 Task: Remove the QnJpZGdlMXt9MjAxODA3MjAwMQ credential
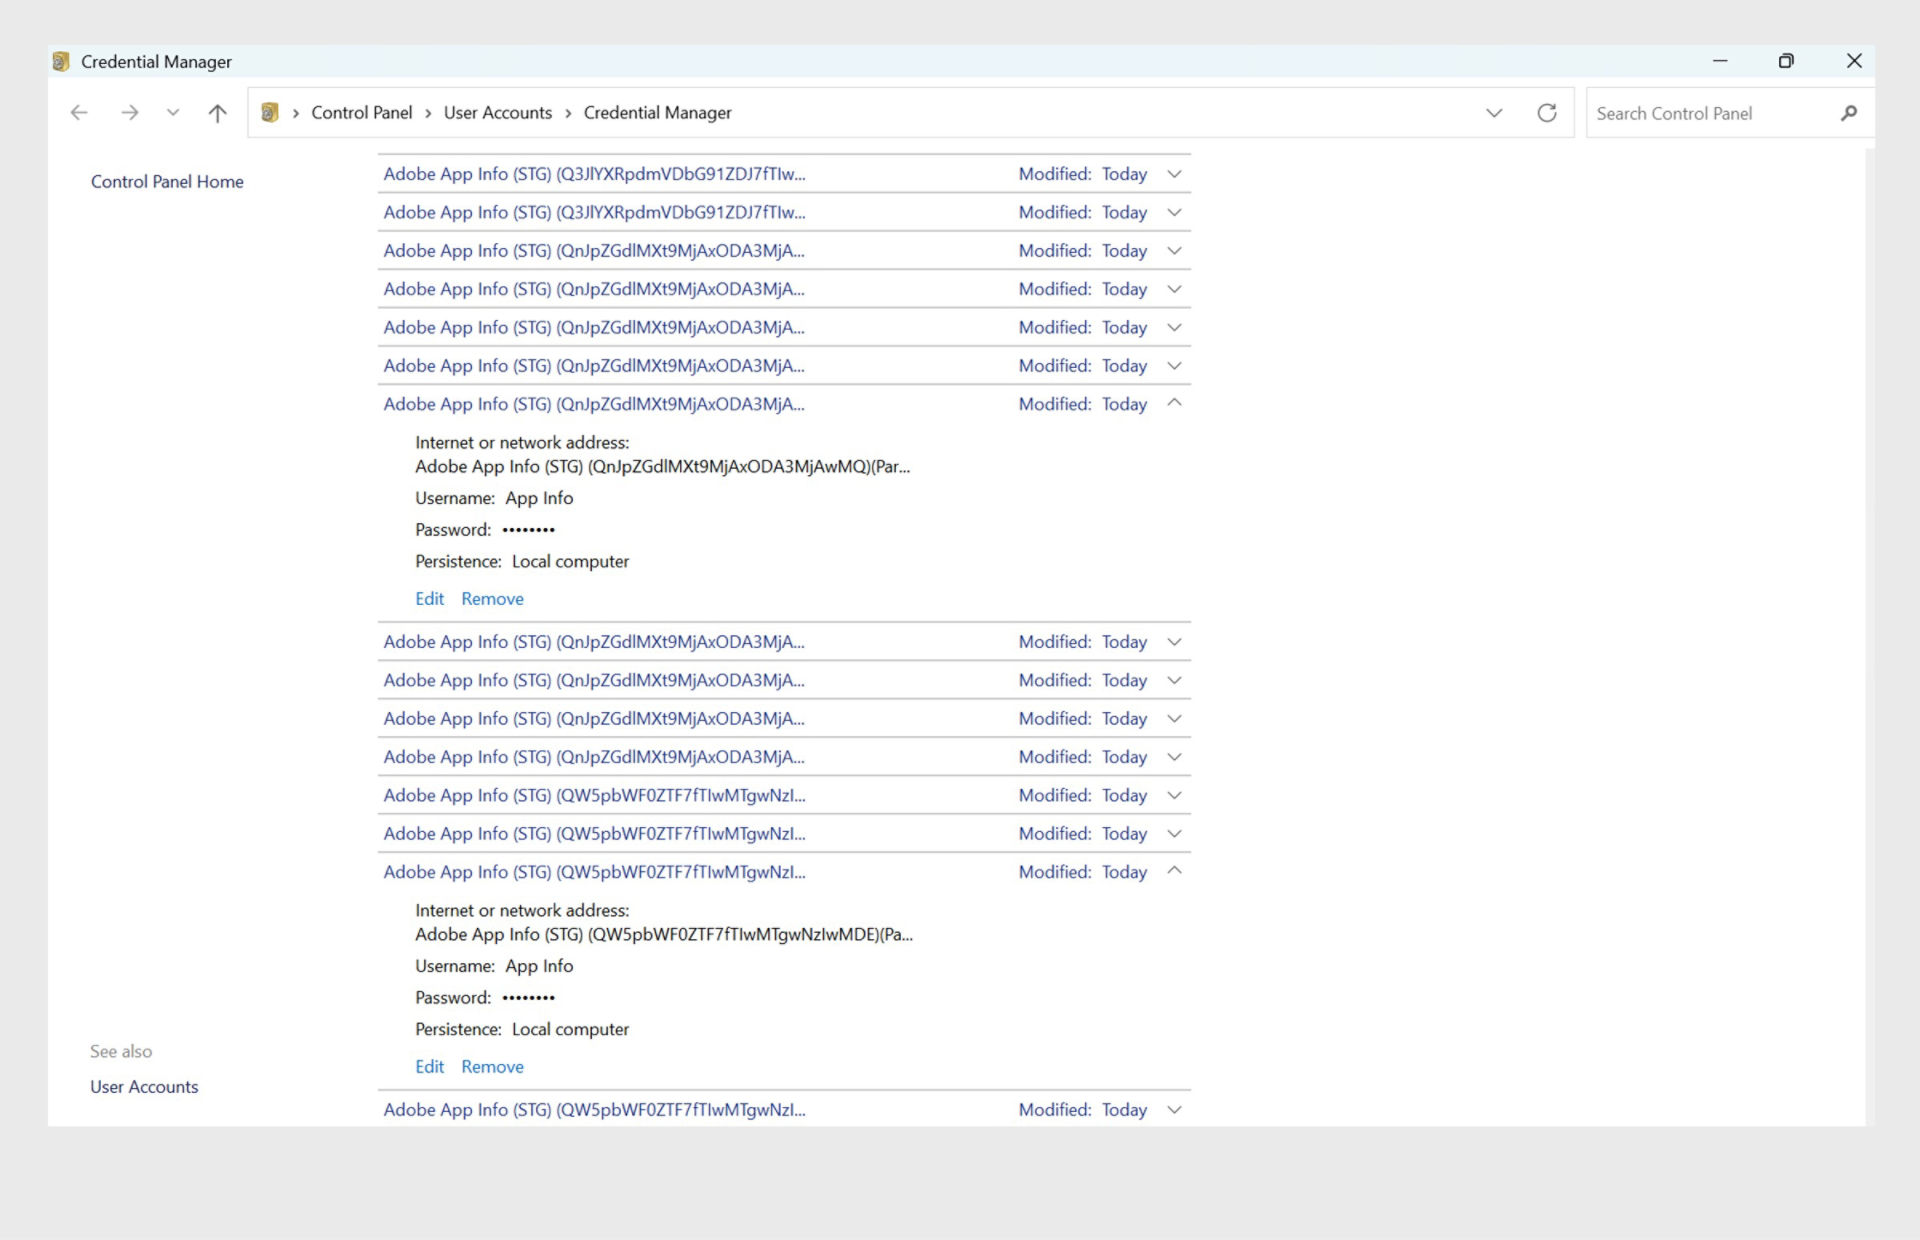click(492, 599)
